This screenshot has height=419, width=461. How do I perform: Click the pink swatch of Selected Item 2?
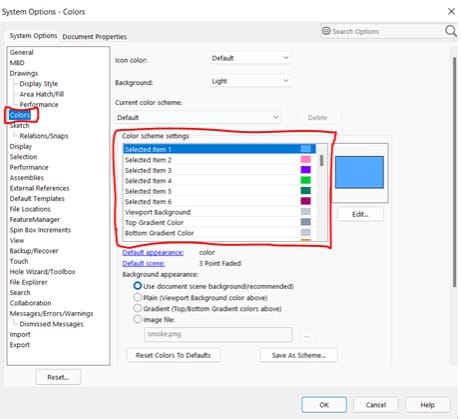point(306,159)
